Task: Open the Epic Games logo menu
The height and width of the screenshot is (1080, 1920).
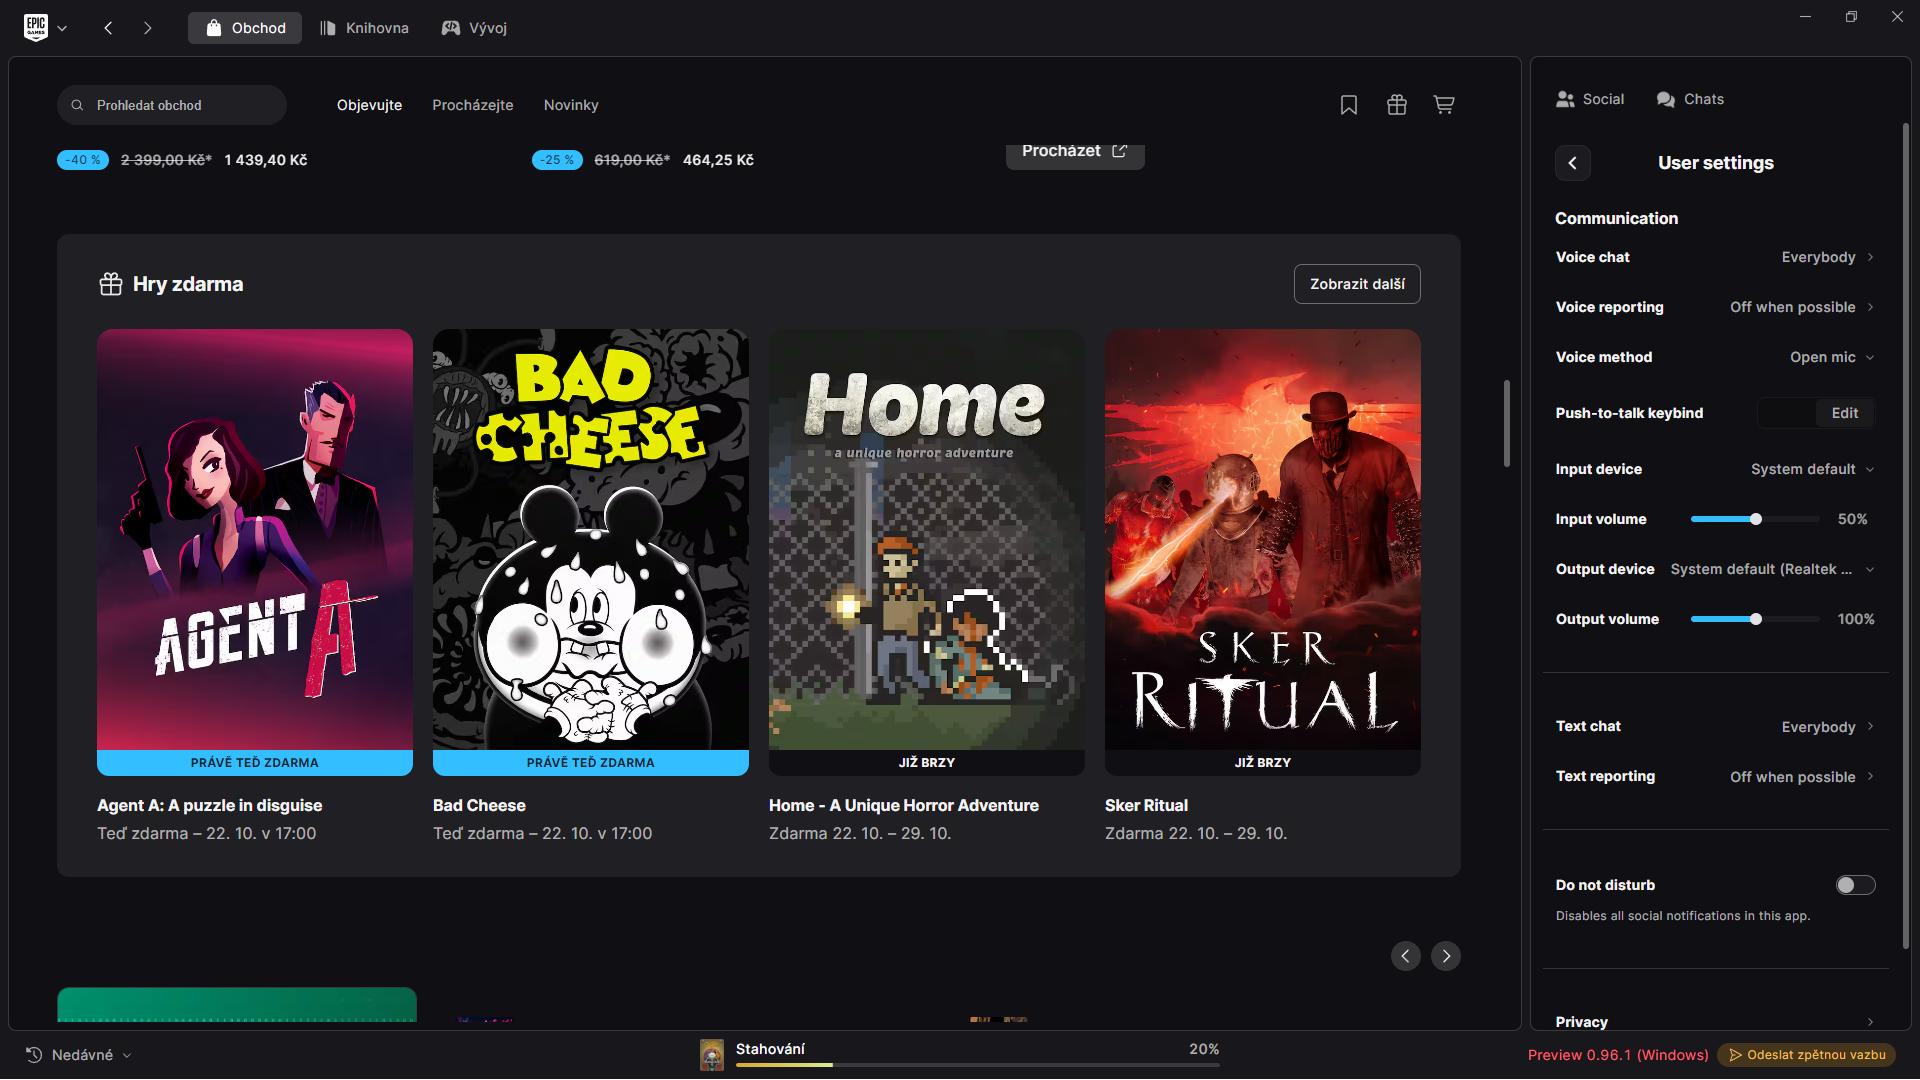Action: (x=45, y=27)
